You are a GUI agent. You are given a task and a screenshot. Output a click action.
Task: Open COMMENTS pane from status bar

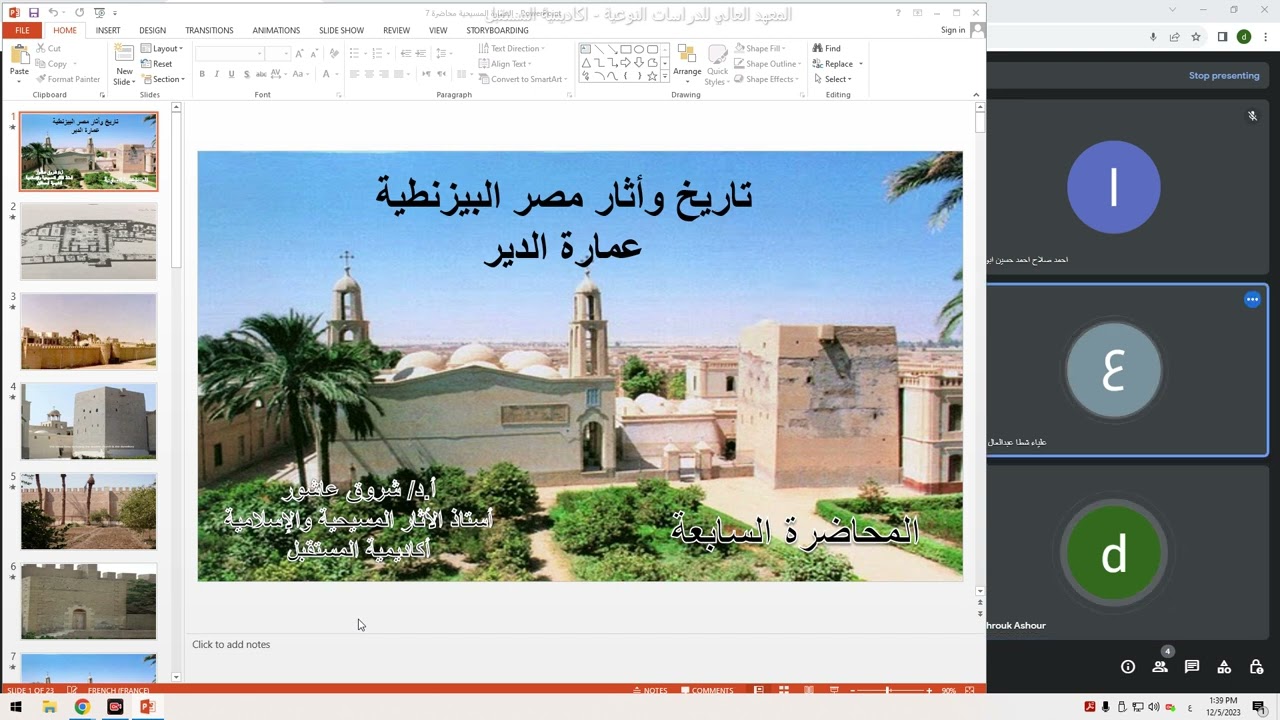pyautogui.click(x=707, y=690)
